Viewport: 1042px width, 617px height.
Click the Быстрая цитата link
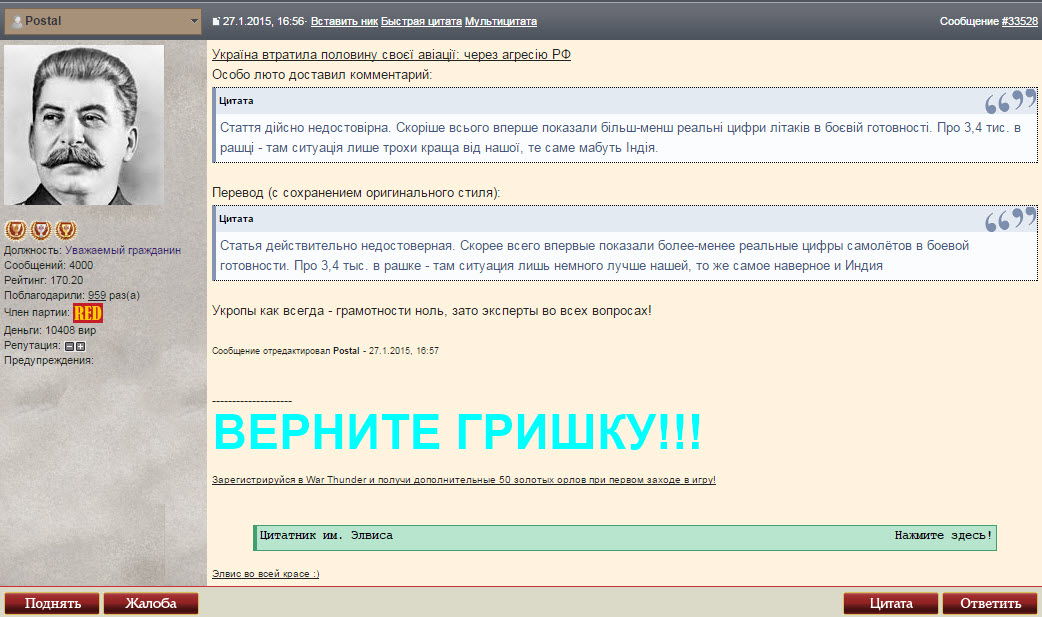tap(421, 21)
